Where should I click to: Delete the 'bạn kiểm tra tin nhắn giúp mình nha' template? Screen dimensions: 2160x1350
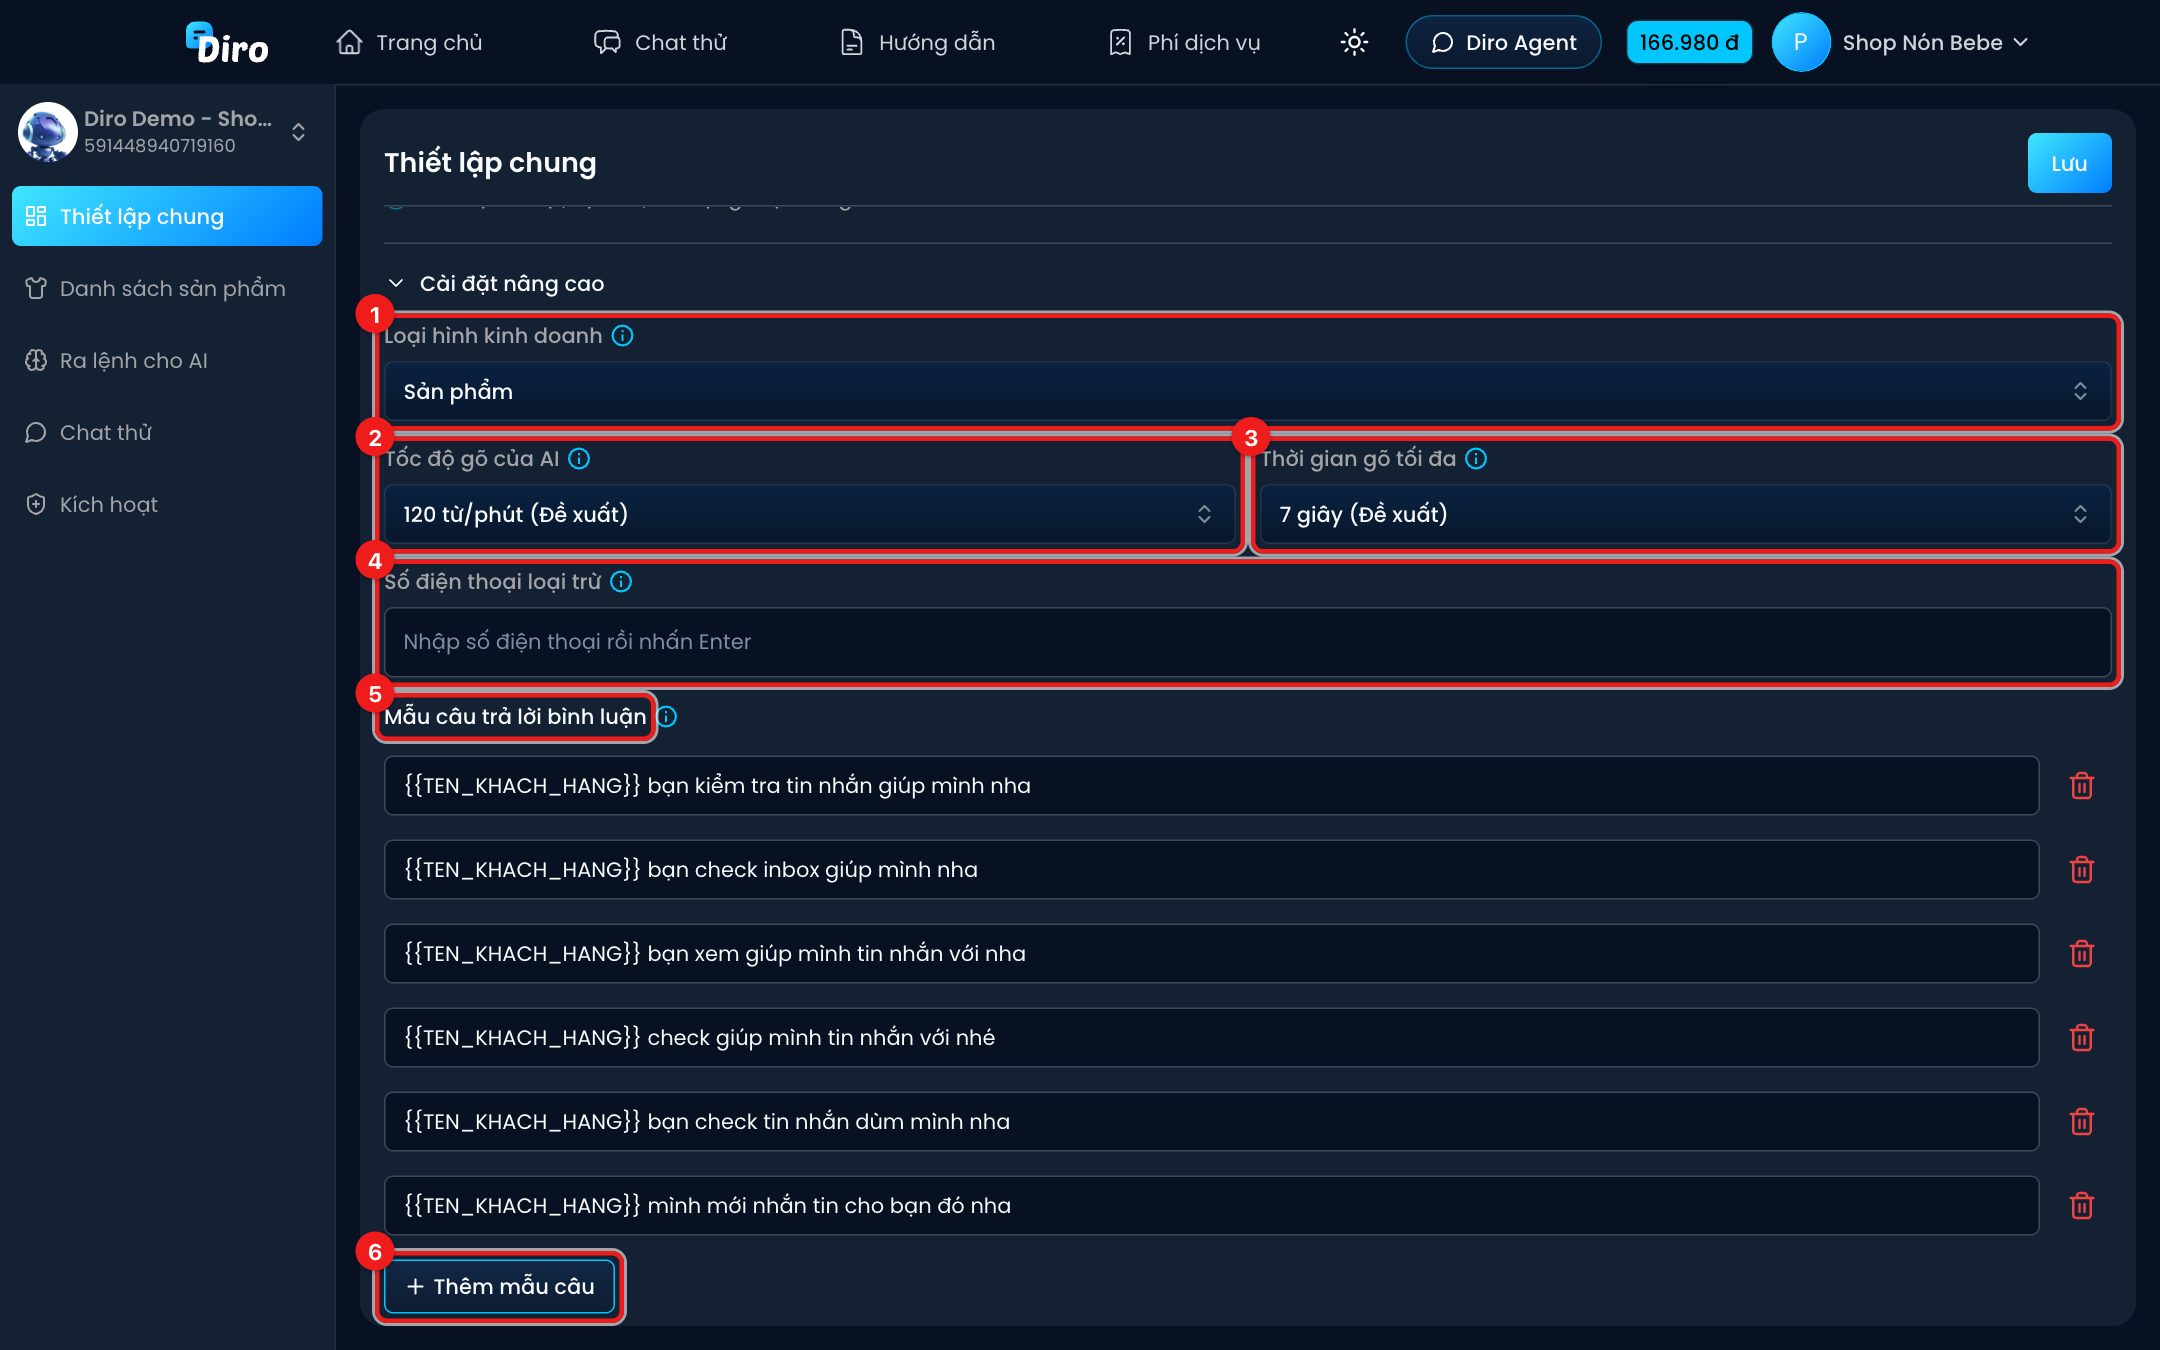[2082, 786]
